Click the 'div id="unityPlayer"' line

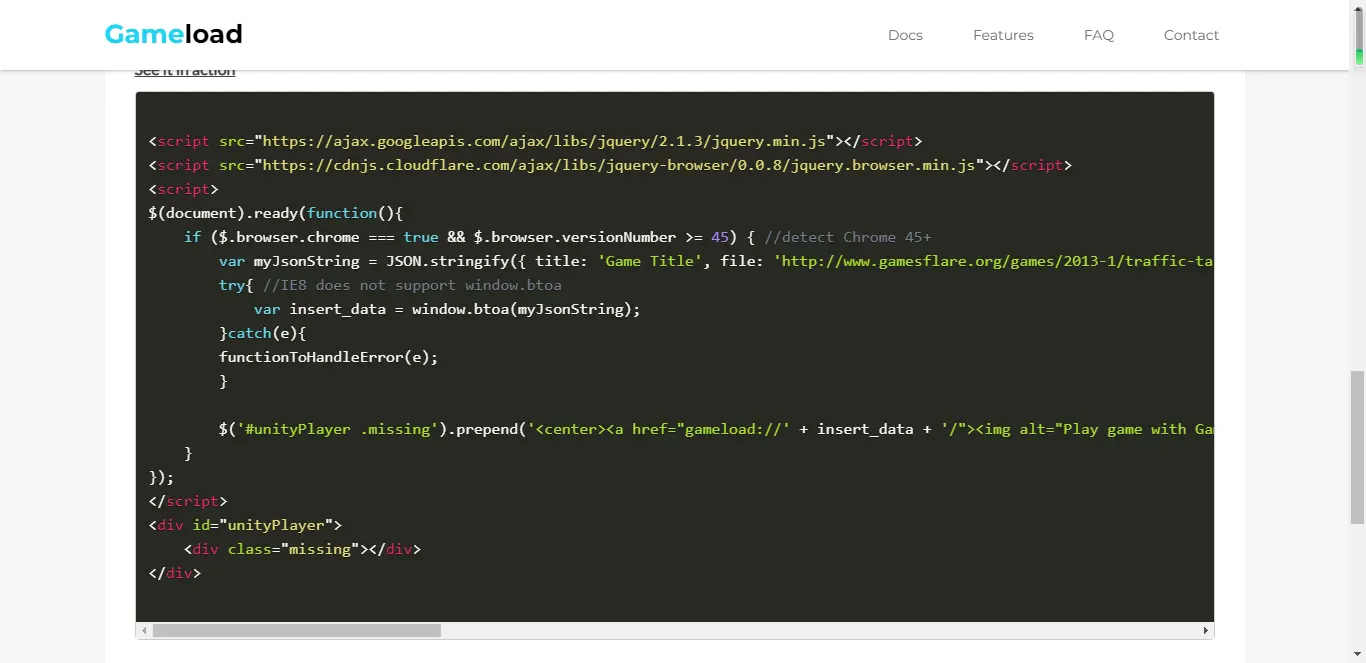[245, 525]
